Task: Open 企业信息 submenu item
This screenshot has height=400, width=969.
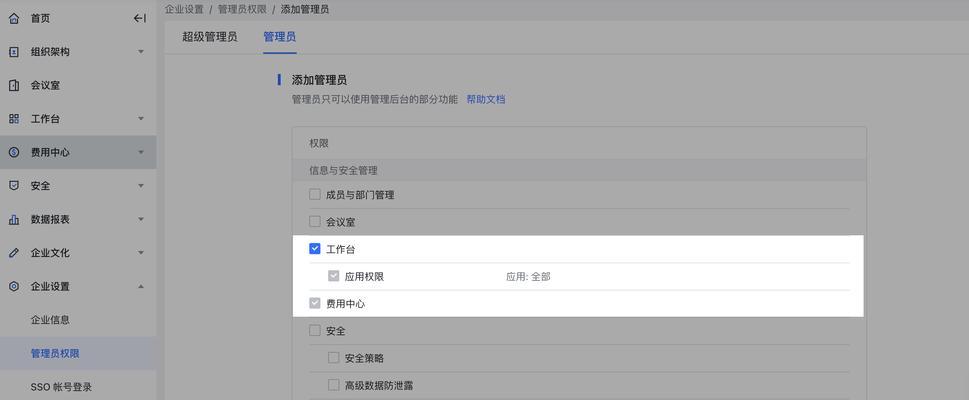Action: click(x=50, y=320)
